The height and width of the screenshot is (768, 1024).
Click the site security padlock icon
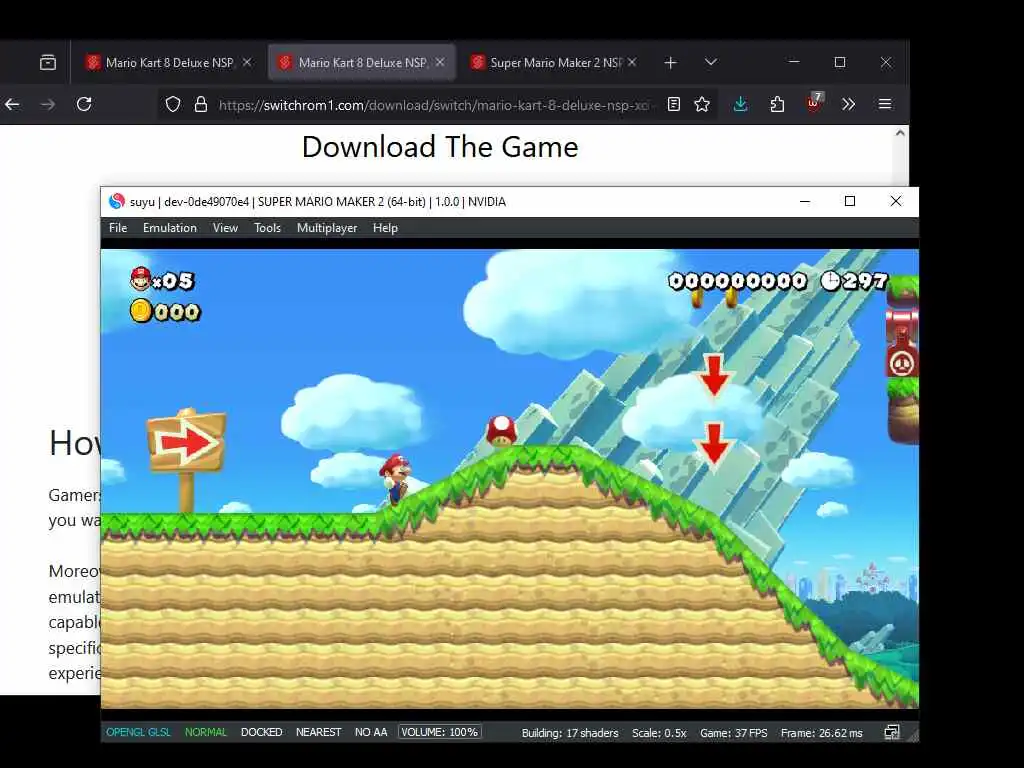point(201,104)
